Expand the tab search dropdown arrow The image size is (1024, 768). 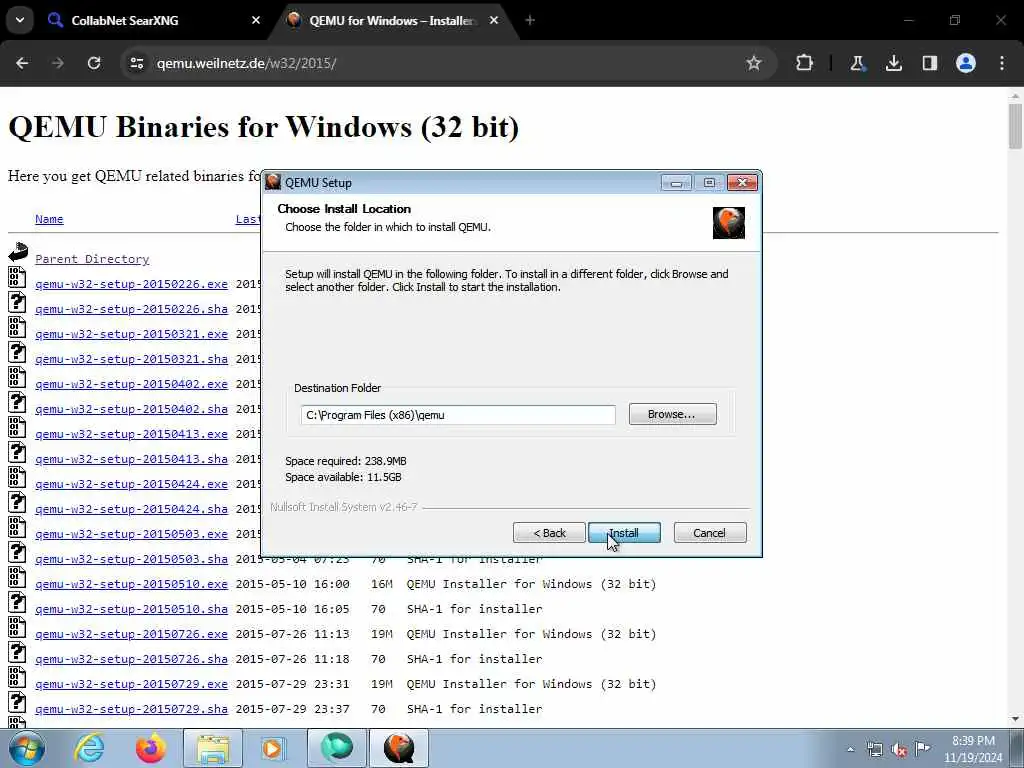[20, 20]
